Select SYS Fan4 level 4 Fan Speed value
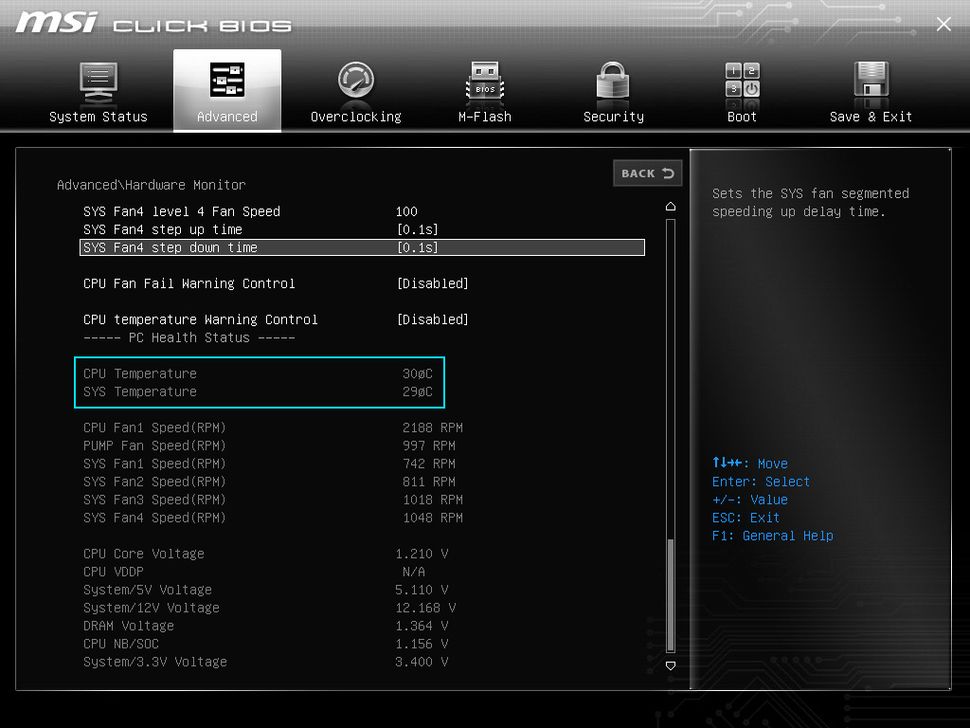The width and height of the screenshot is (970, 728). point(406,212)
